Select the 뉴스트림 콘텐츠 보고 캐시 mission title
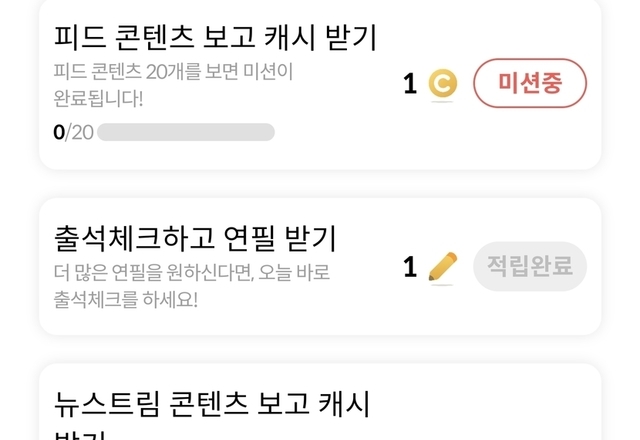This screenshot has width=640, height=440. point(211,404)
